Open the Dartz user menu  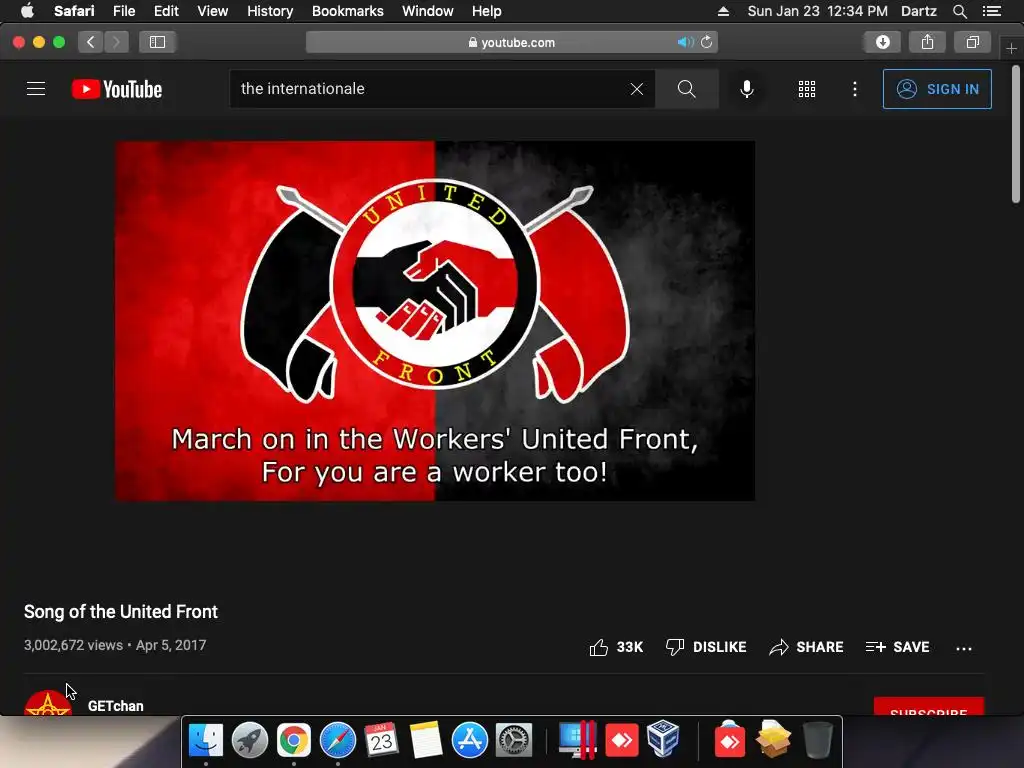pos(919,11)
